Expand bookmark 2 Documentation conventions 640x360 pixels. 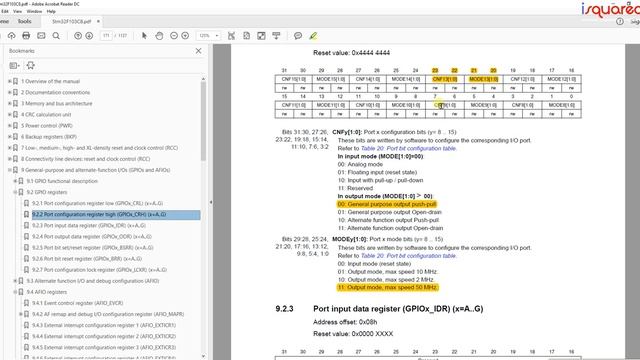(x=9, y=92)
